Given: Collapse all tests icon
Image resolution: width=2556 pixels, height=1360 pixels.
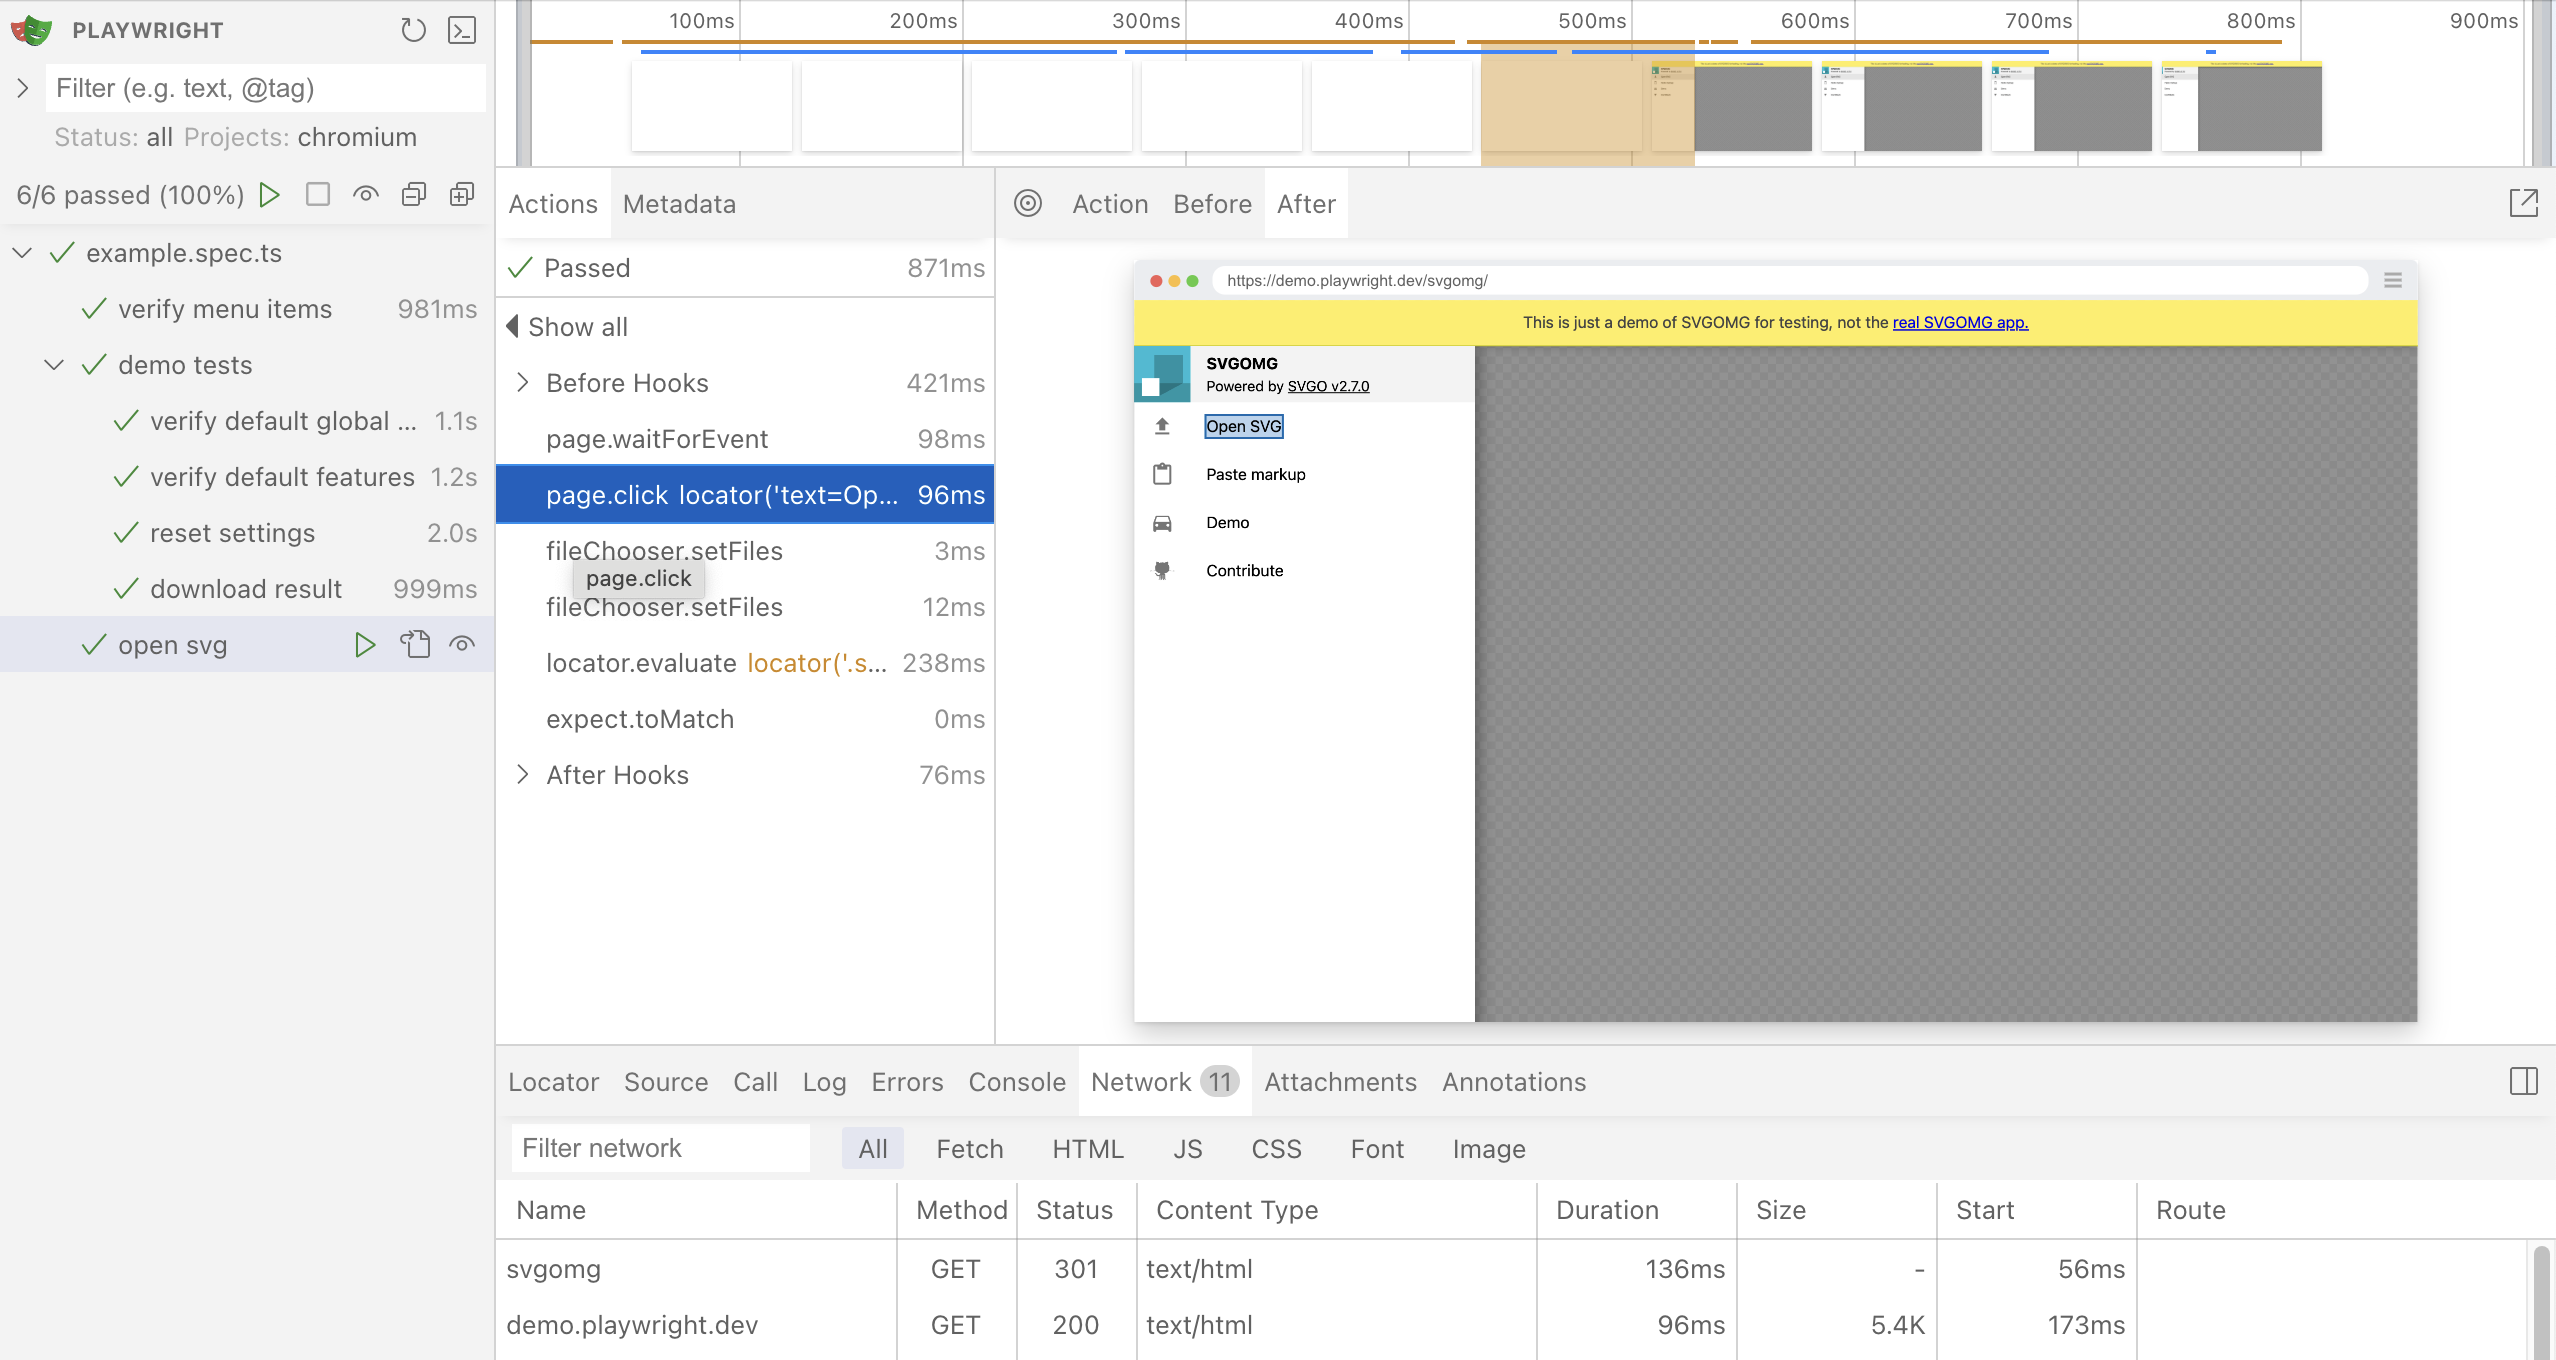Looking at the screenshot, I should [x=414, y=194].
